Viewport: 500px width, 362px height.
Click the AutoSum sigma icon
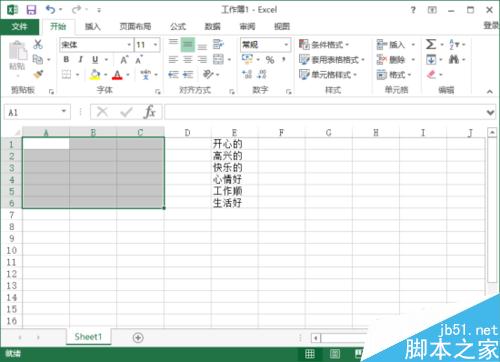[x=431, y=44]
